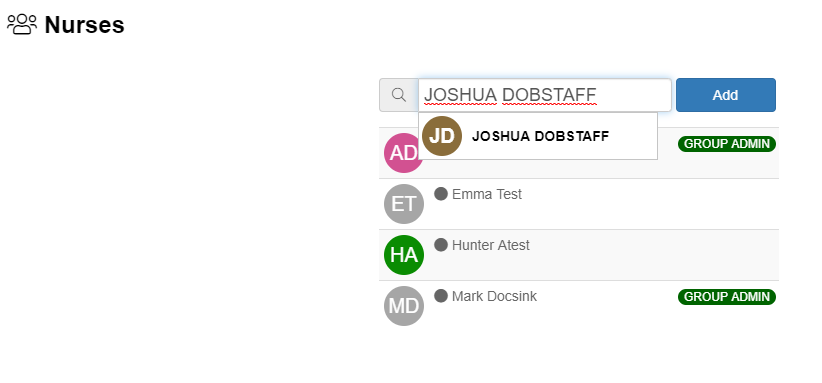
Task: Click the green HA avatar circle
Action: 404,255
